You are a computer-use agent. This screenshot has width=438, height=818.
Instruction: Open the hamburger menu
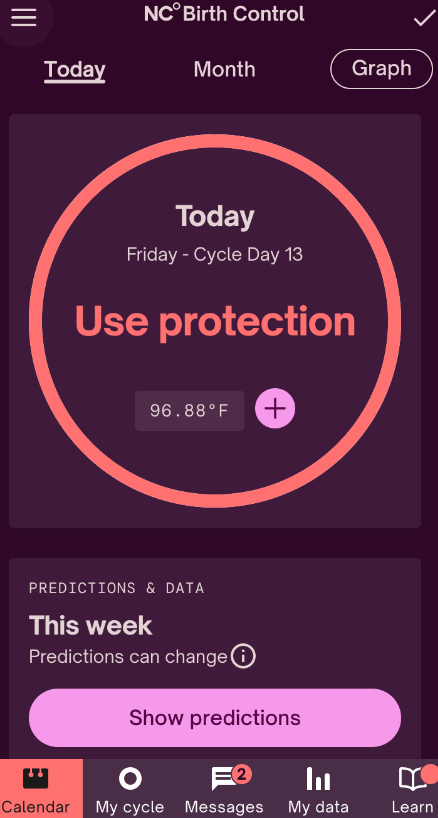click(x=23, y=18)
